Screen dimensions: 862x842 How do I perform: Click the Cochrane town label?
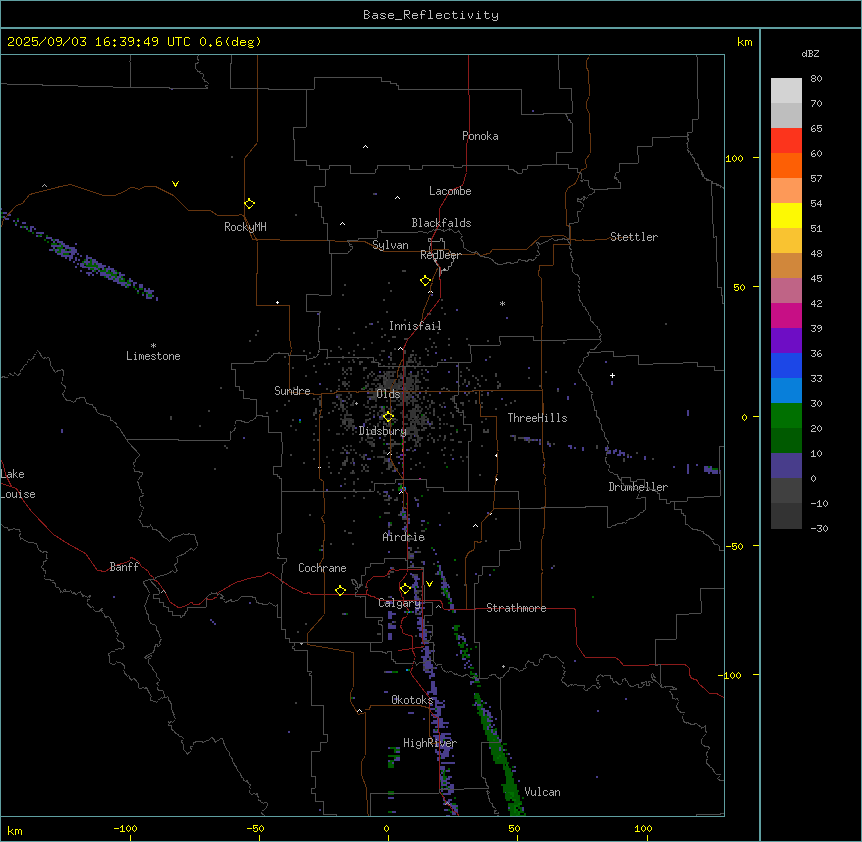pyautogui.click(x=322, y=568)
